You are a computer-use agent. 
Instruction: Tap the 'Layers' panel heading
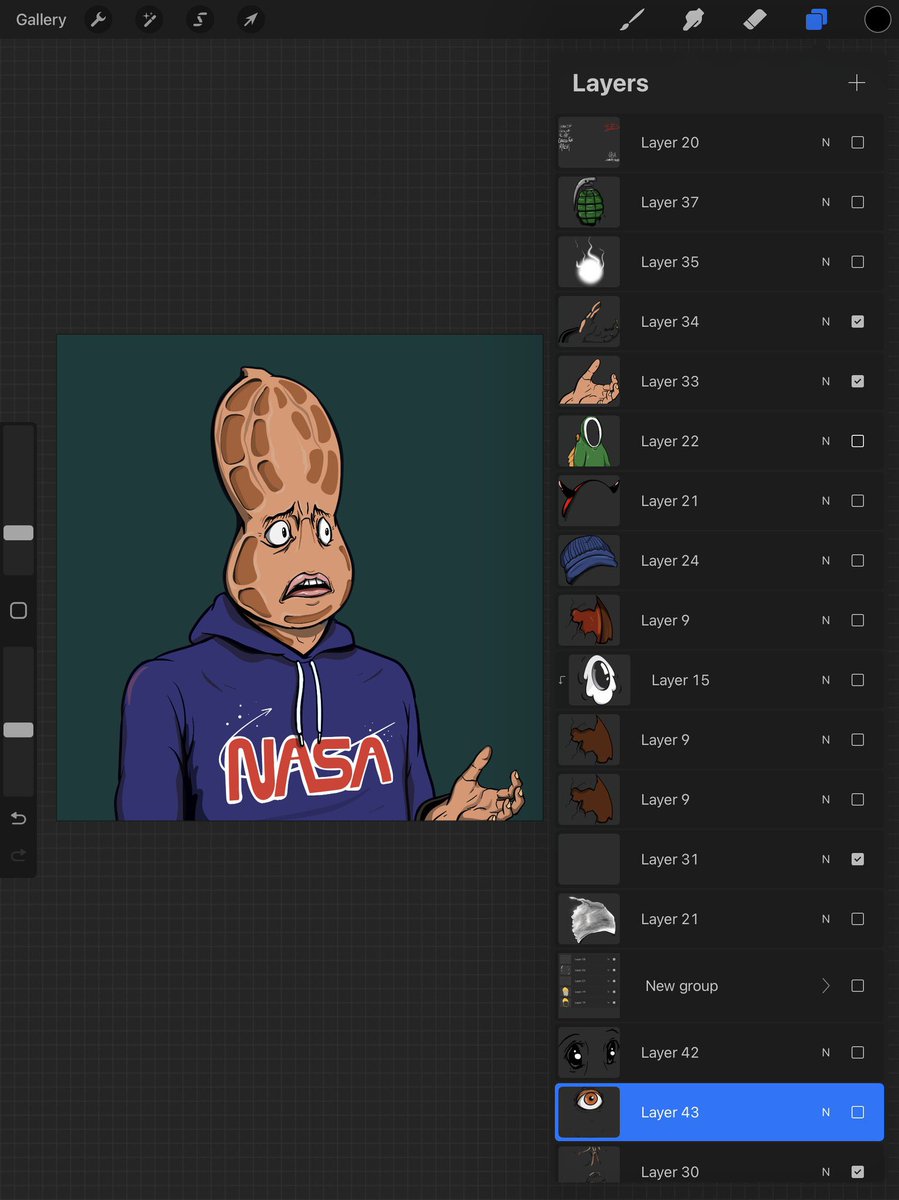(x=610, y=84)
